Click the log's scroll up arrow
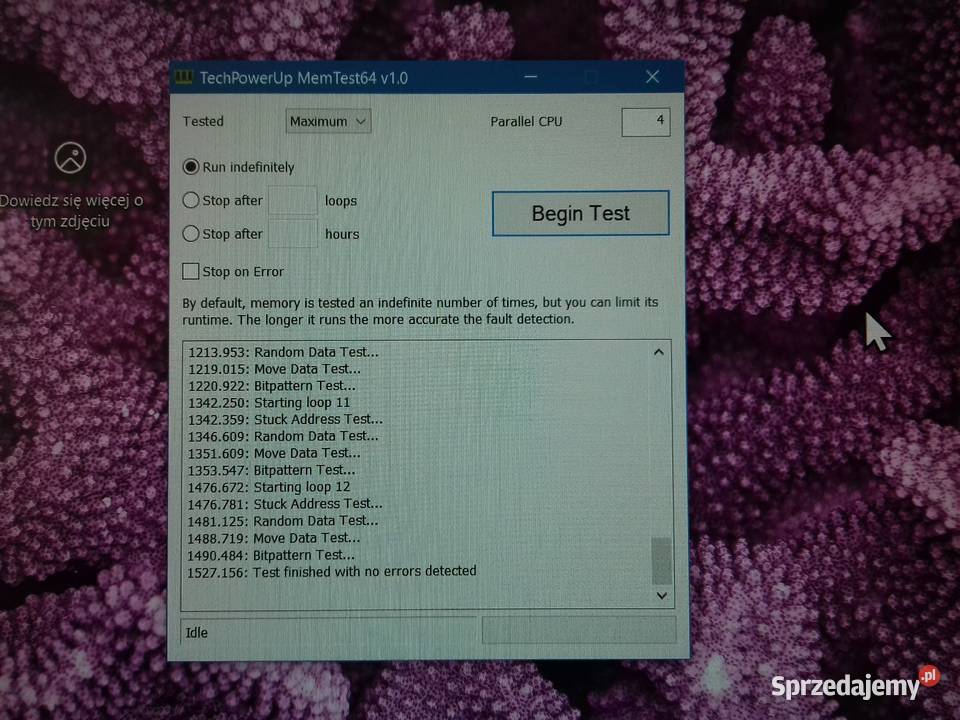The height and width of the screenshot is (720, 960). coord(659,352)
